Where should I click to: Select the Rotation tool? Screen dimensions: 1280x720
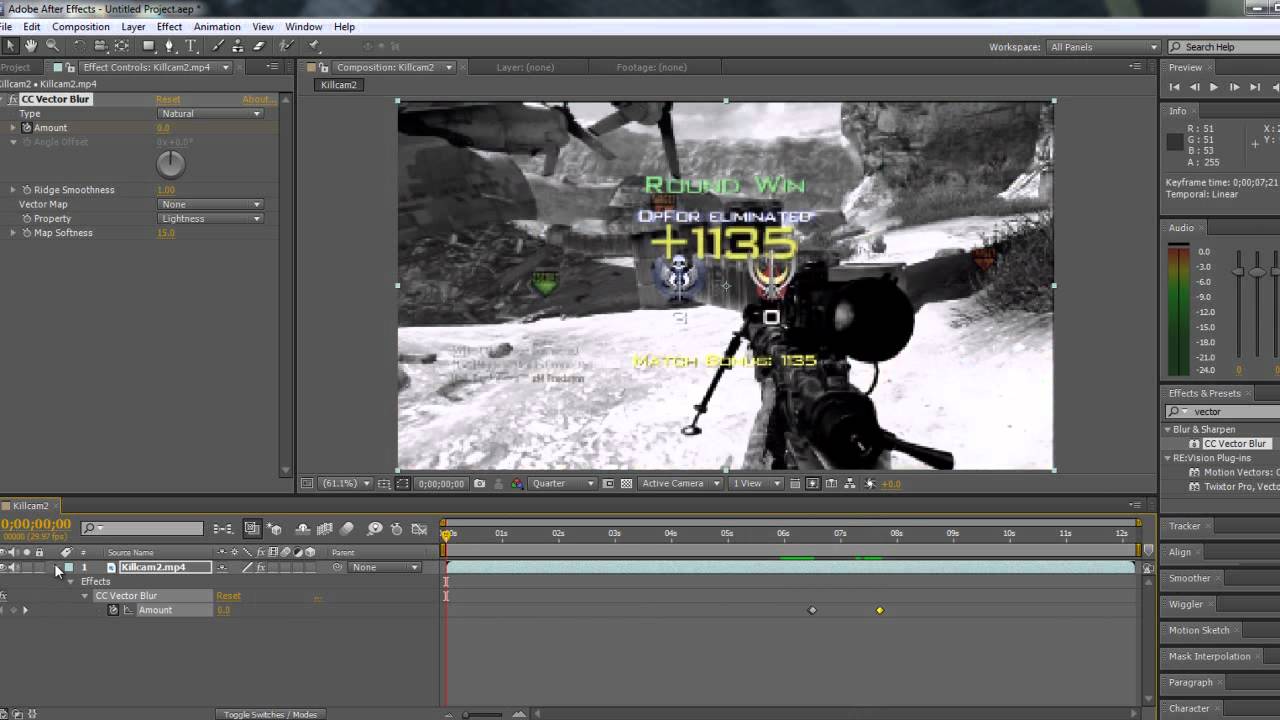80,46
